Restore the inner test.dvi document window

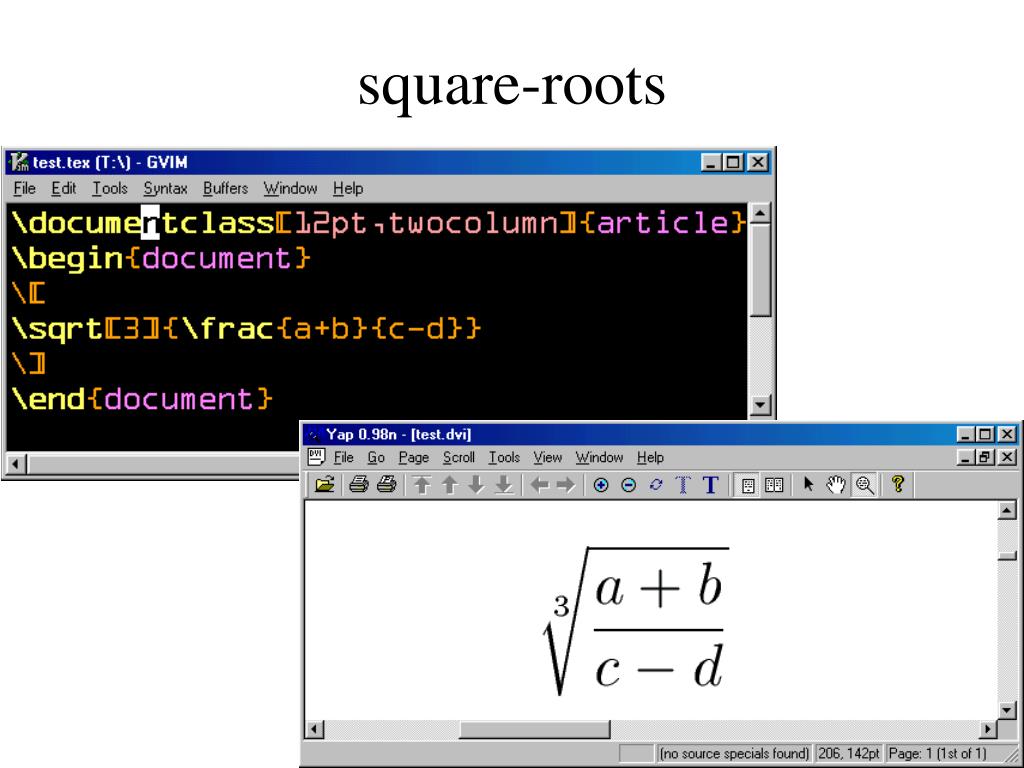[984, 457]
